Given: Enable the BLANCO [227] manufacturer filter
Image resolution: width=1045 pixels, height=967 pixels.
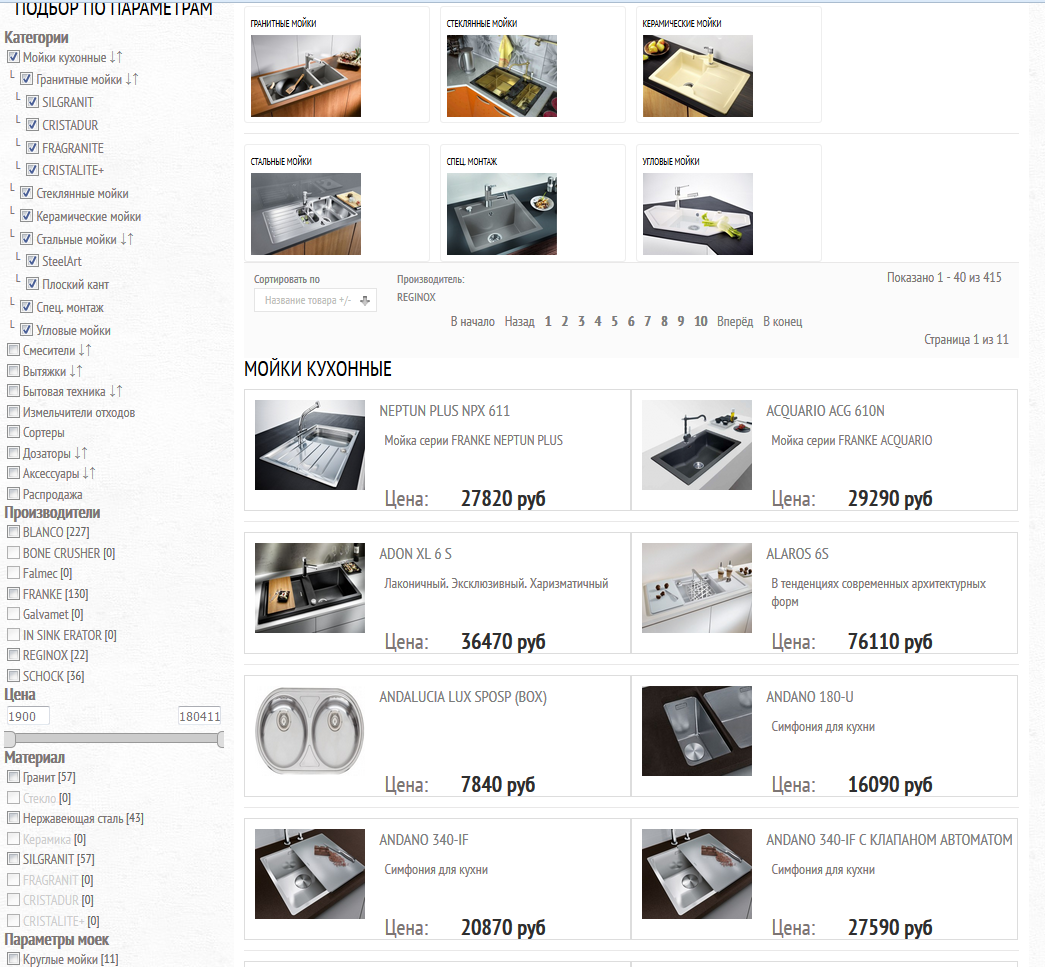Looking at the screenshot, I should pyautogui.click(x=13, y=532).
